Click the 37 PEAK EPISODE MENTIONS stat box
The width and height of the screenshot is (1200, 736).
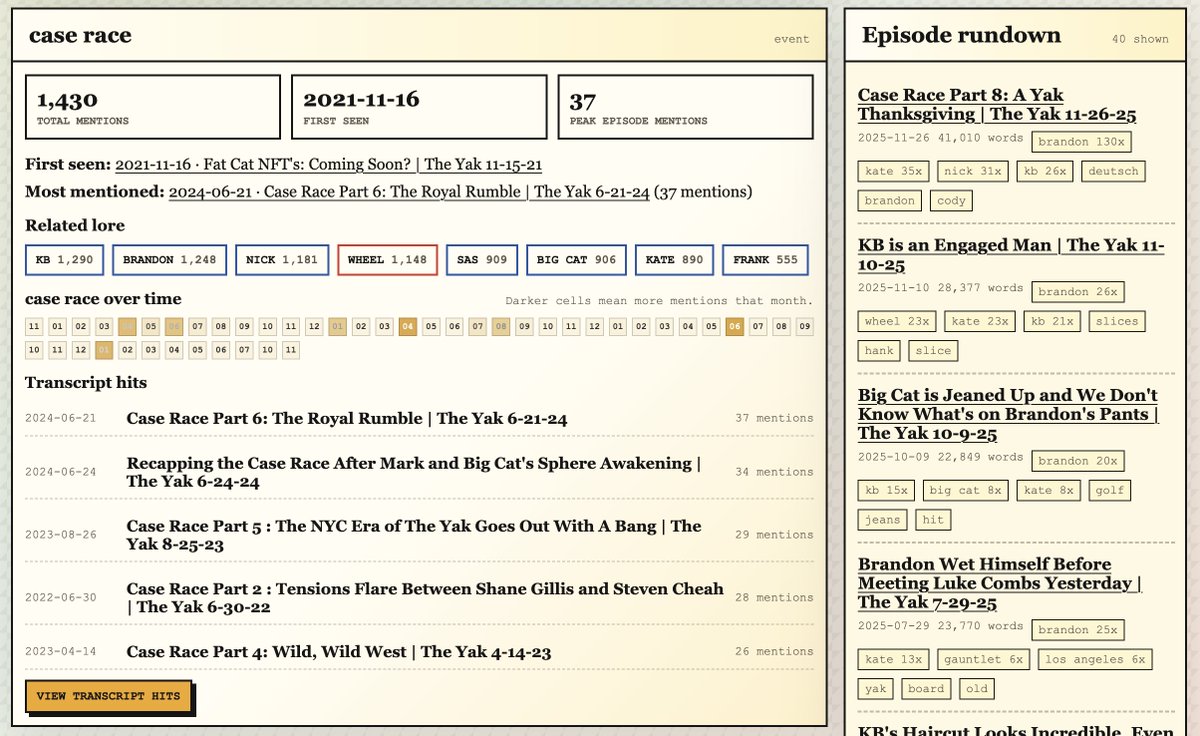pos(685,107)
